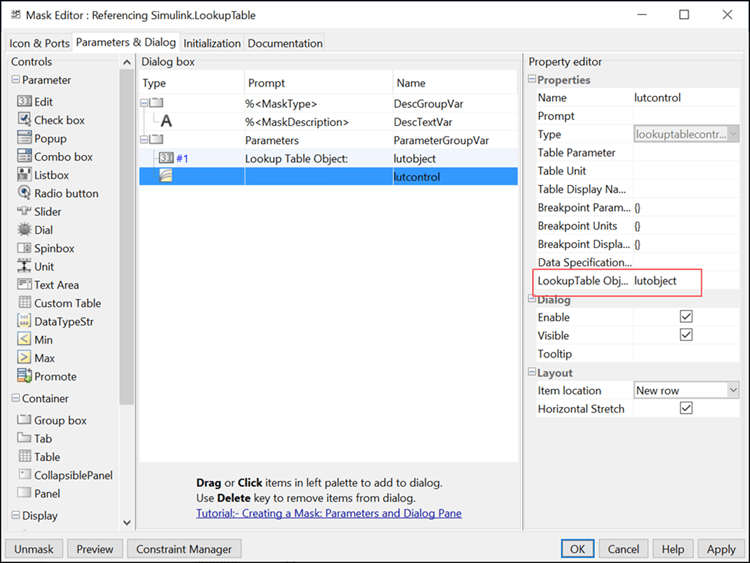Toggle the Enable checkbox
The image size is (750, 563).
click(x=686, y=317)
